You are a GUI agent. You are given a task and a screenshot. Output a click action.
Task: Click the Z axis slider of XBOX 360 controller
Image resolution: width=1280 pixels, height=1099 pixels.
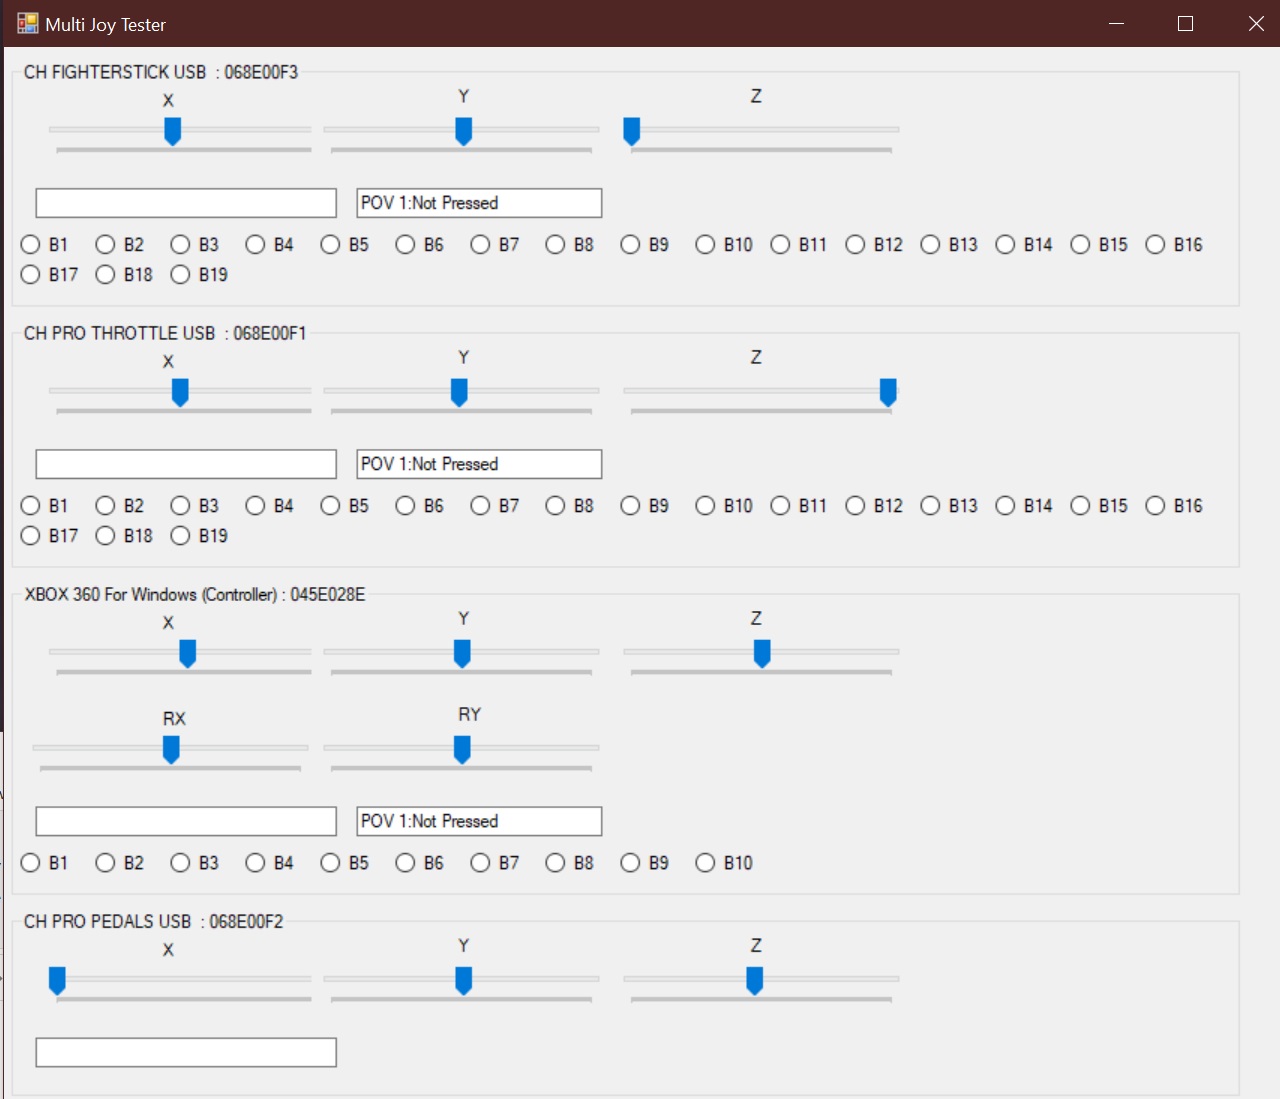click(761, 654)
